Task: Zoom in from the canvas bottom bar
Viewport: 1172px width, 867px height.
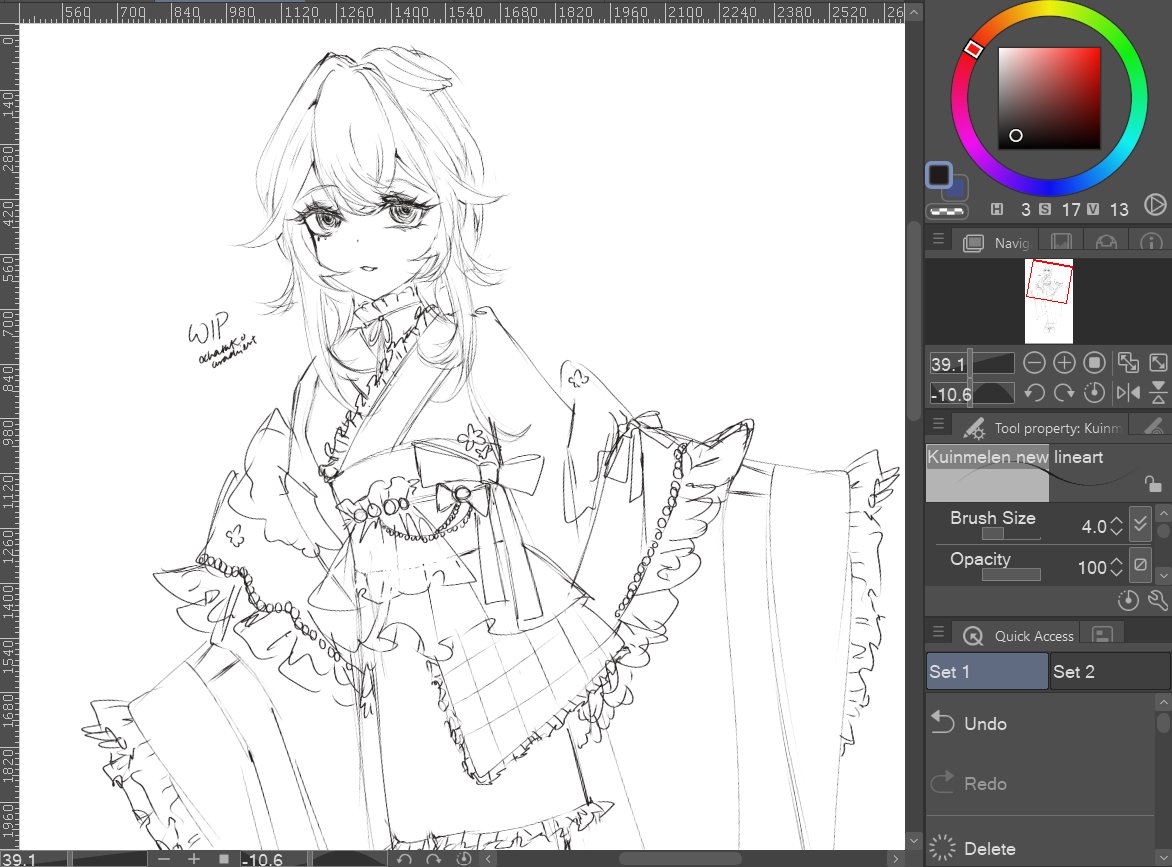Action: tap(194, 859)
